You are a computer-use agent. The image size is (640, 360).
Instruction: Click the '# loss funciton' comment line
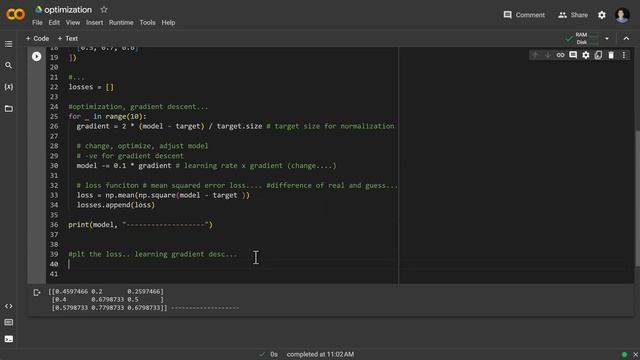[237, 185]
